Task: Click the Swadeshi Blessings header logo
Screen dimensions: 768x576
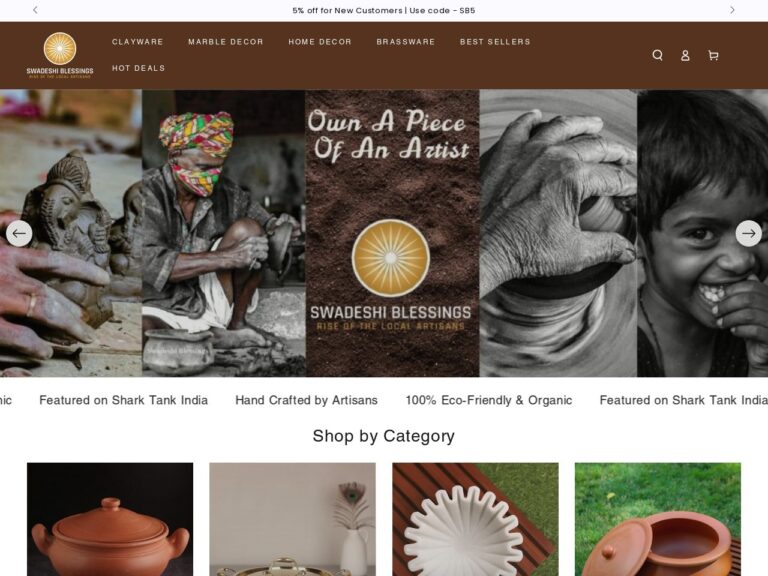Action: click(60, 55)
